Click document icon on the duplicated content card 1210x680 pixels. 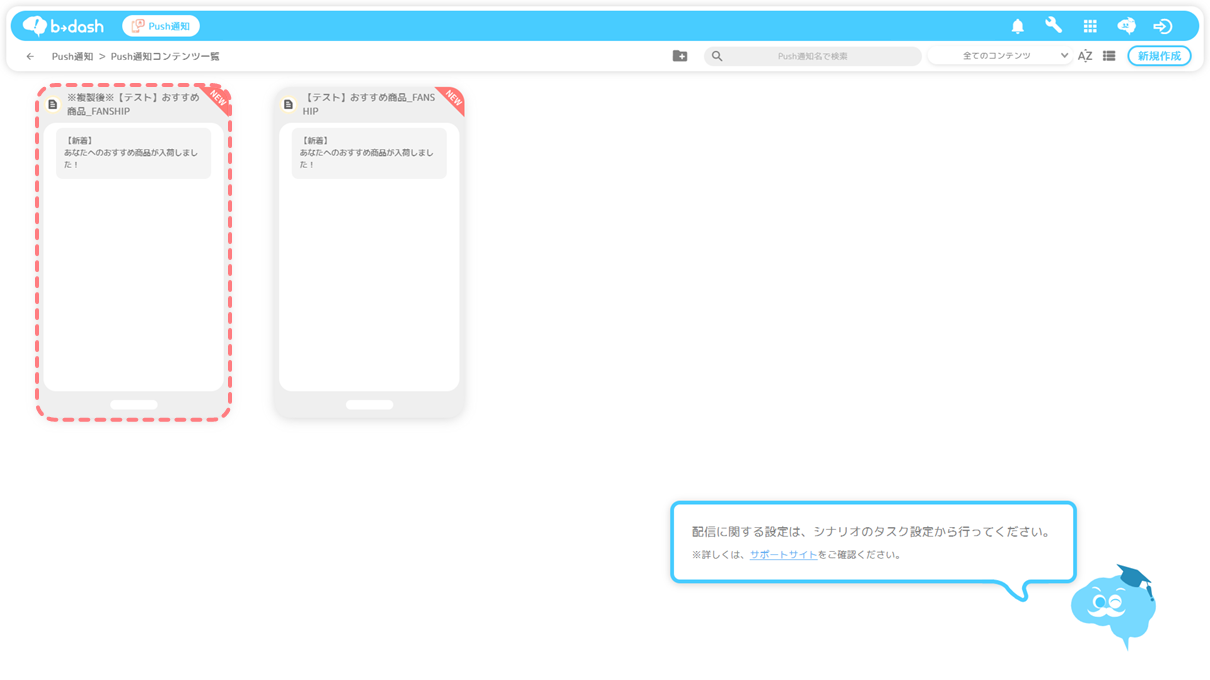click(53, 104)
